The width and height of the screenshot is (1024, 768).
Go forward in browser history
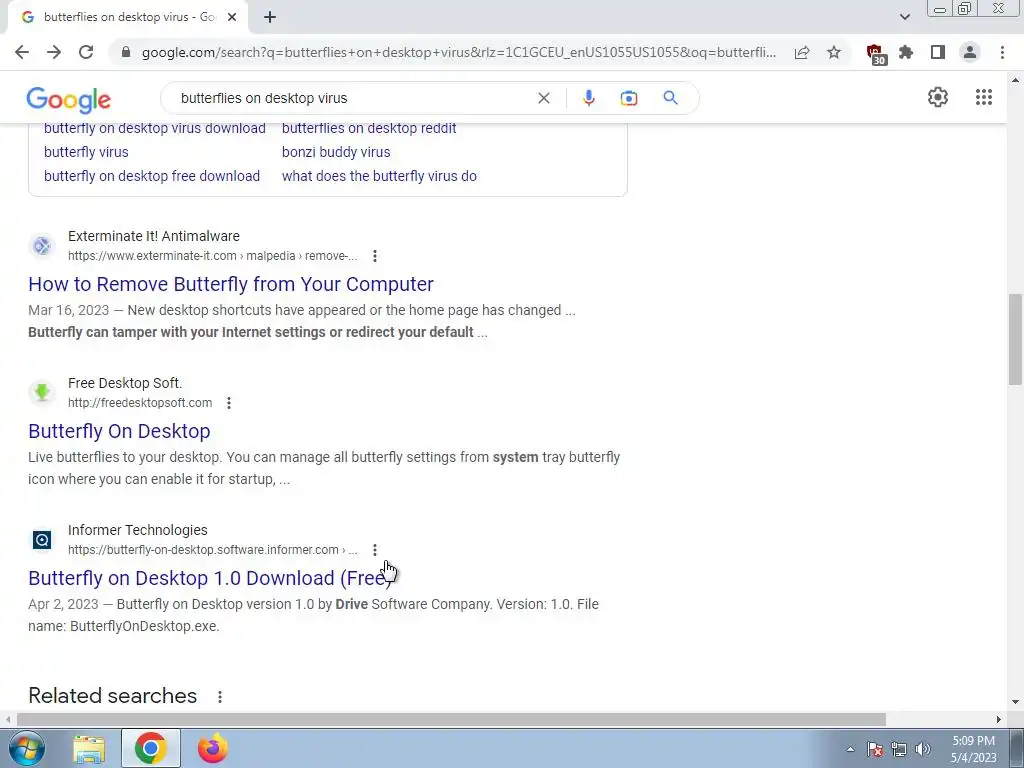pos(54,52)
